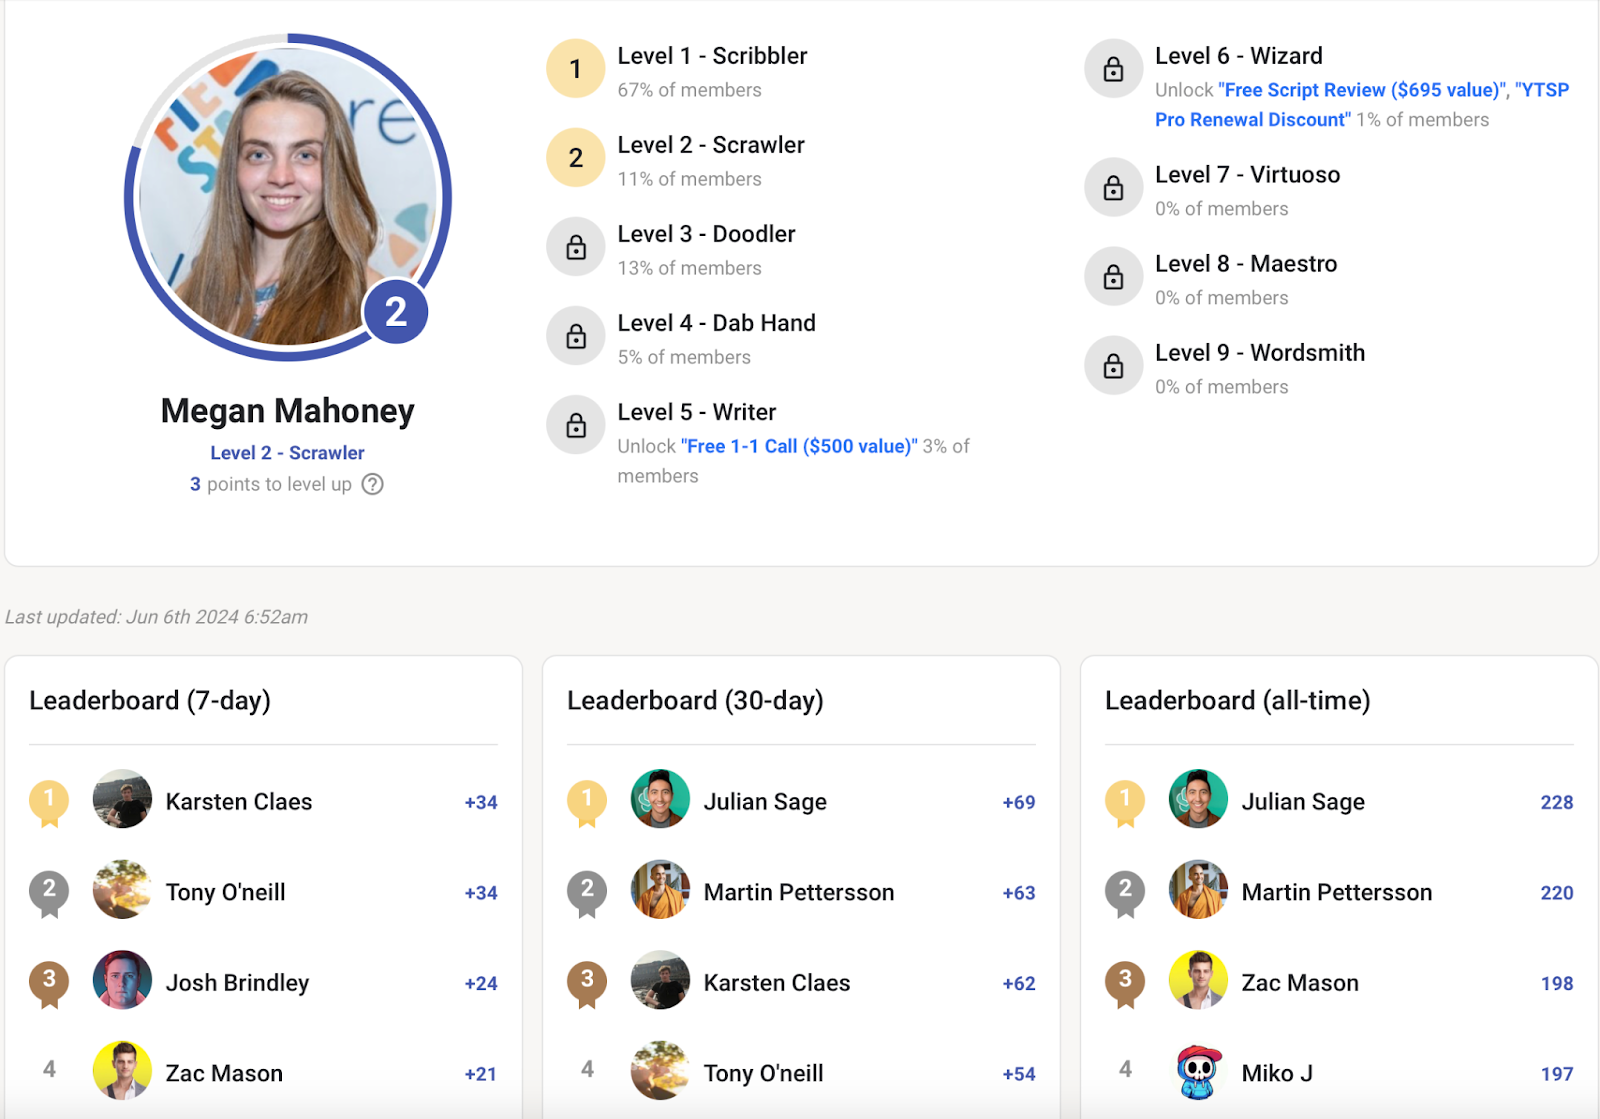Click the lock icon for Level 6 Wizard
This screenshot has height=1119, width=1600.
[1113, 69]
